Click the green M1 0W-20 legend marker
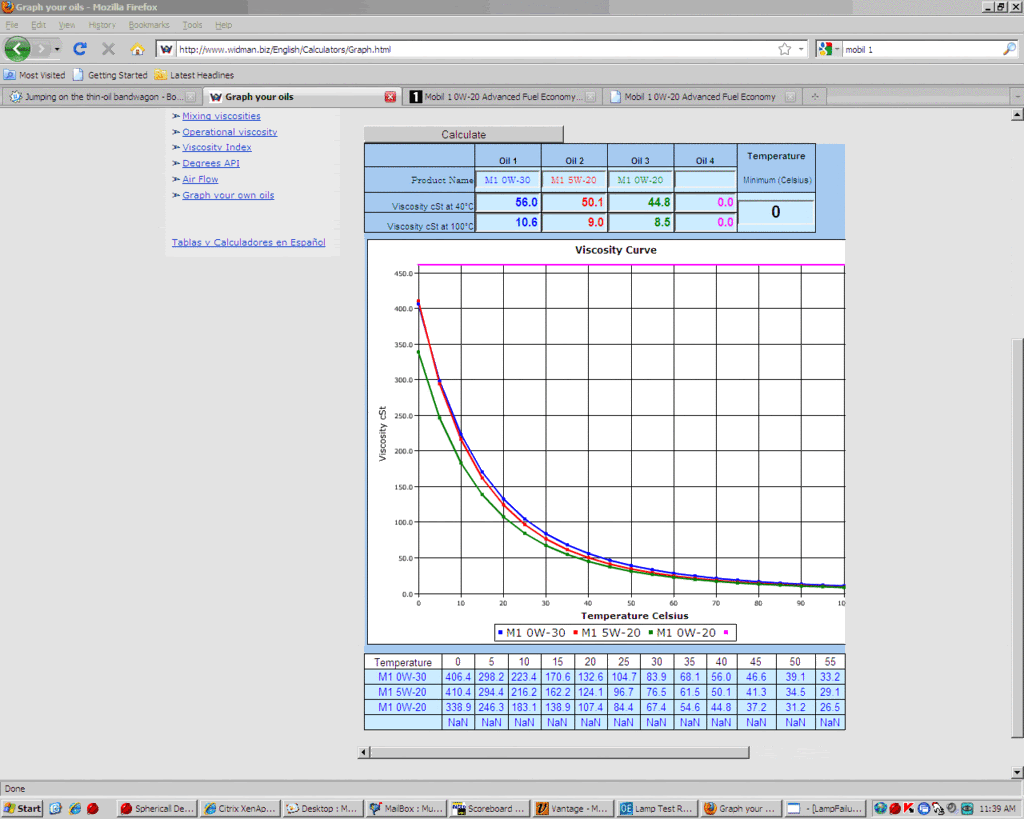 pos(651,633)
